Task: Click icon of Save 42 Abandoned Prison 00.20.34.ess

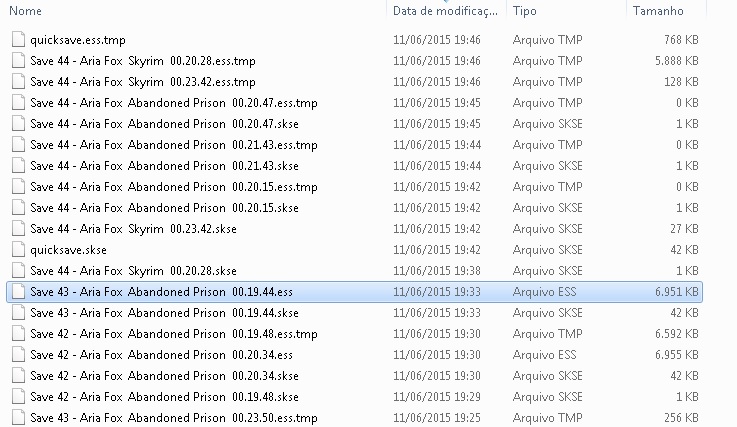Action: pyautogui.click(x=18, y=355)
